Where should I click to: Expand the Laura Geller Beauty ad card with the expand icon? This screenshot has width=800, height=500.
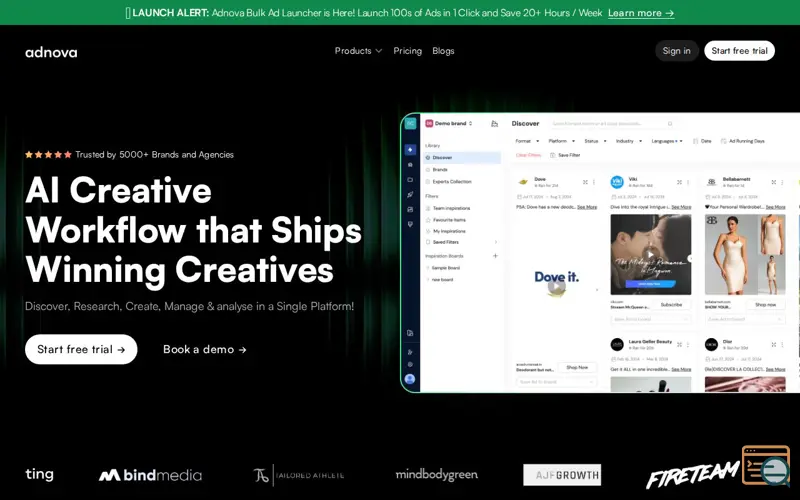click(679, 345)
